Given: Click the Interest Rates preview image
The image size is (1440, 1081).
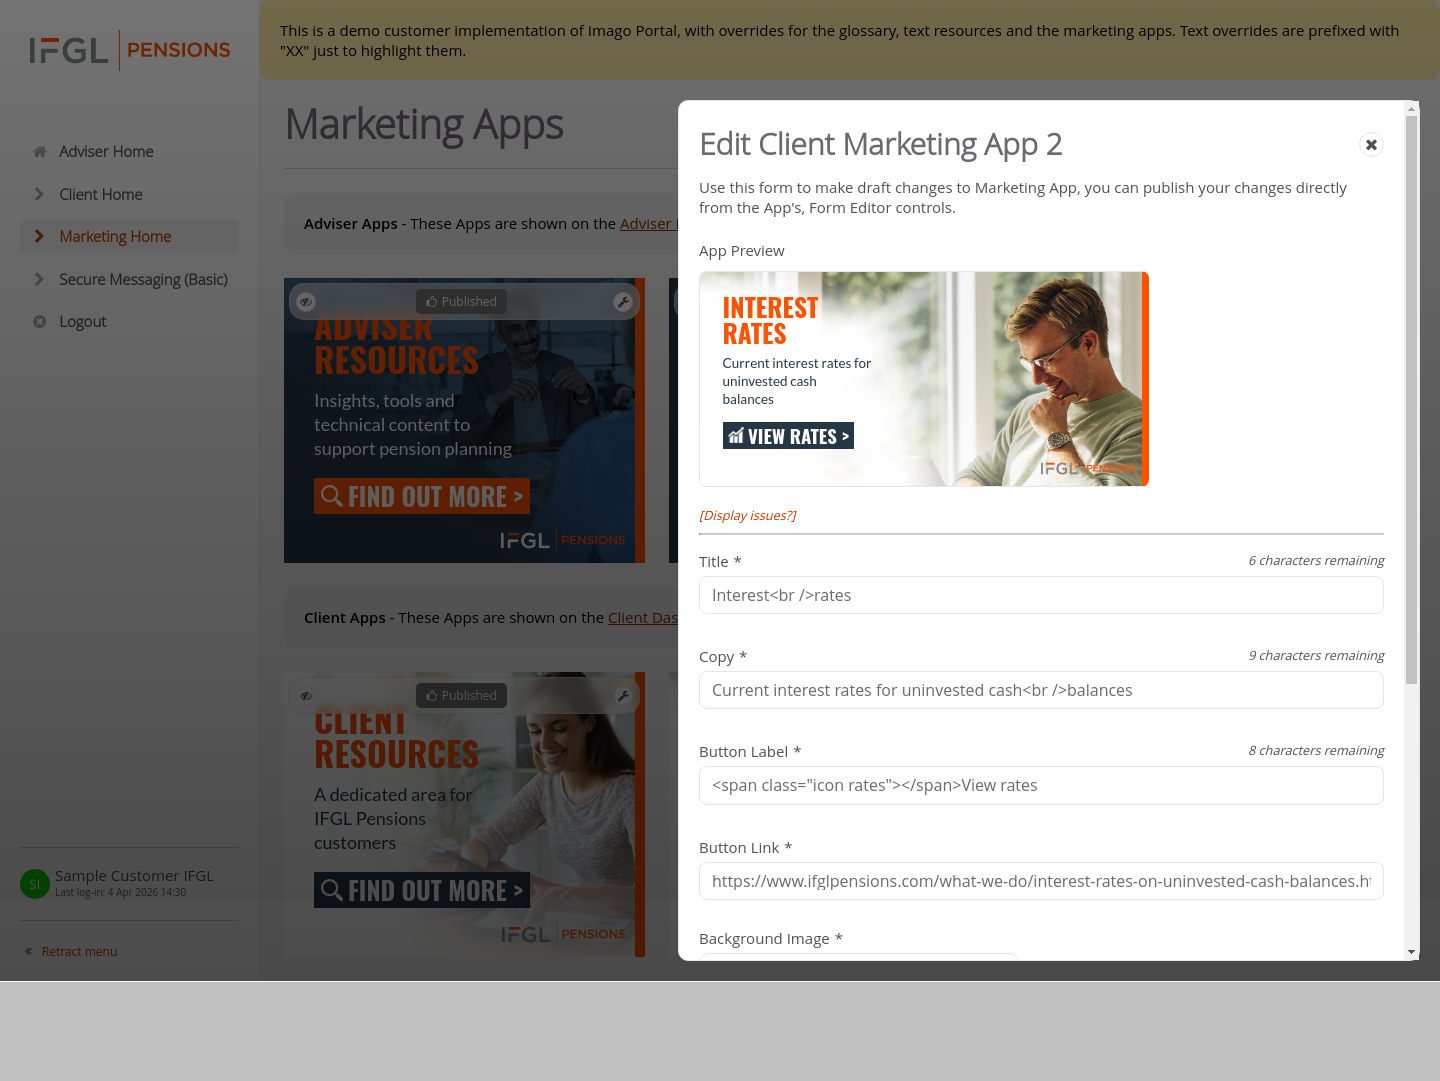Looking at the screenshot, I should click(924, 379).
